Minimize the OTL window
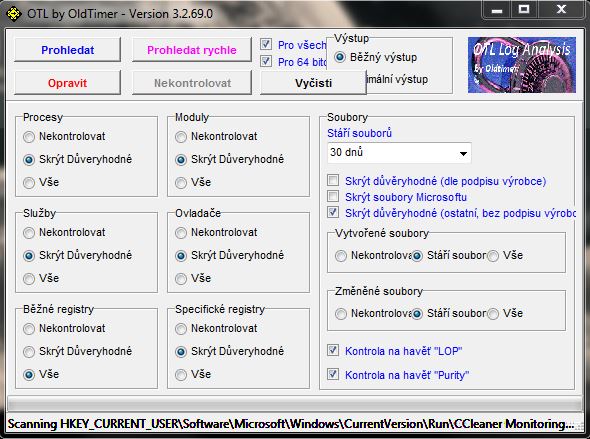The image size is (590, 439). click(497, 9)
